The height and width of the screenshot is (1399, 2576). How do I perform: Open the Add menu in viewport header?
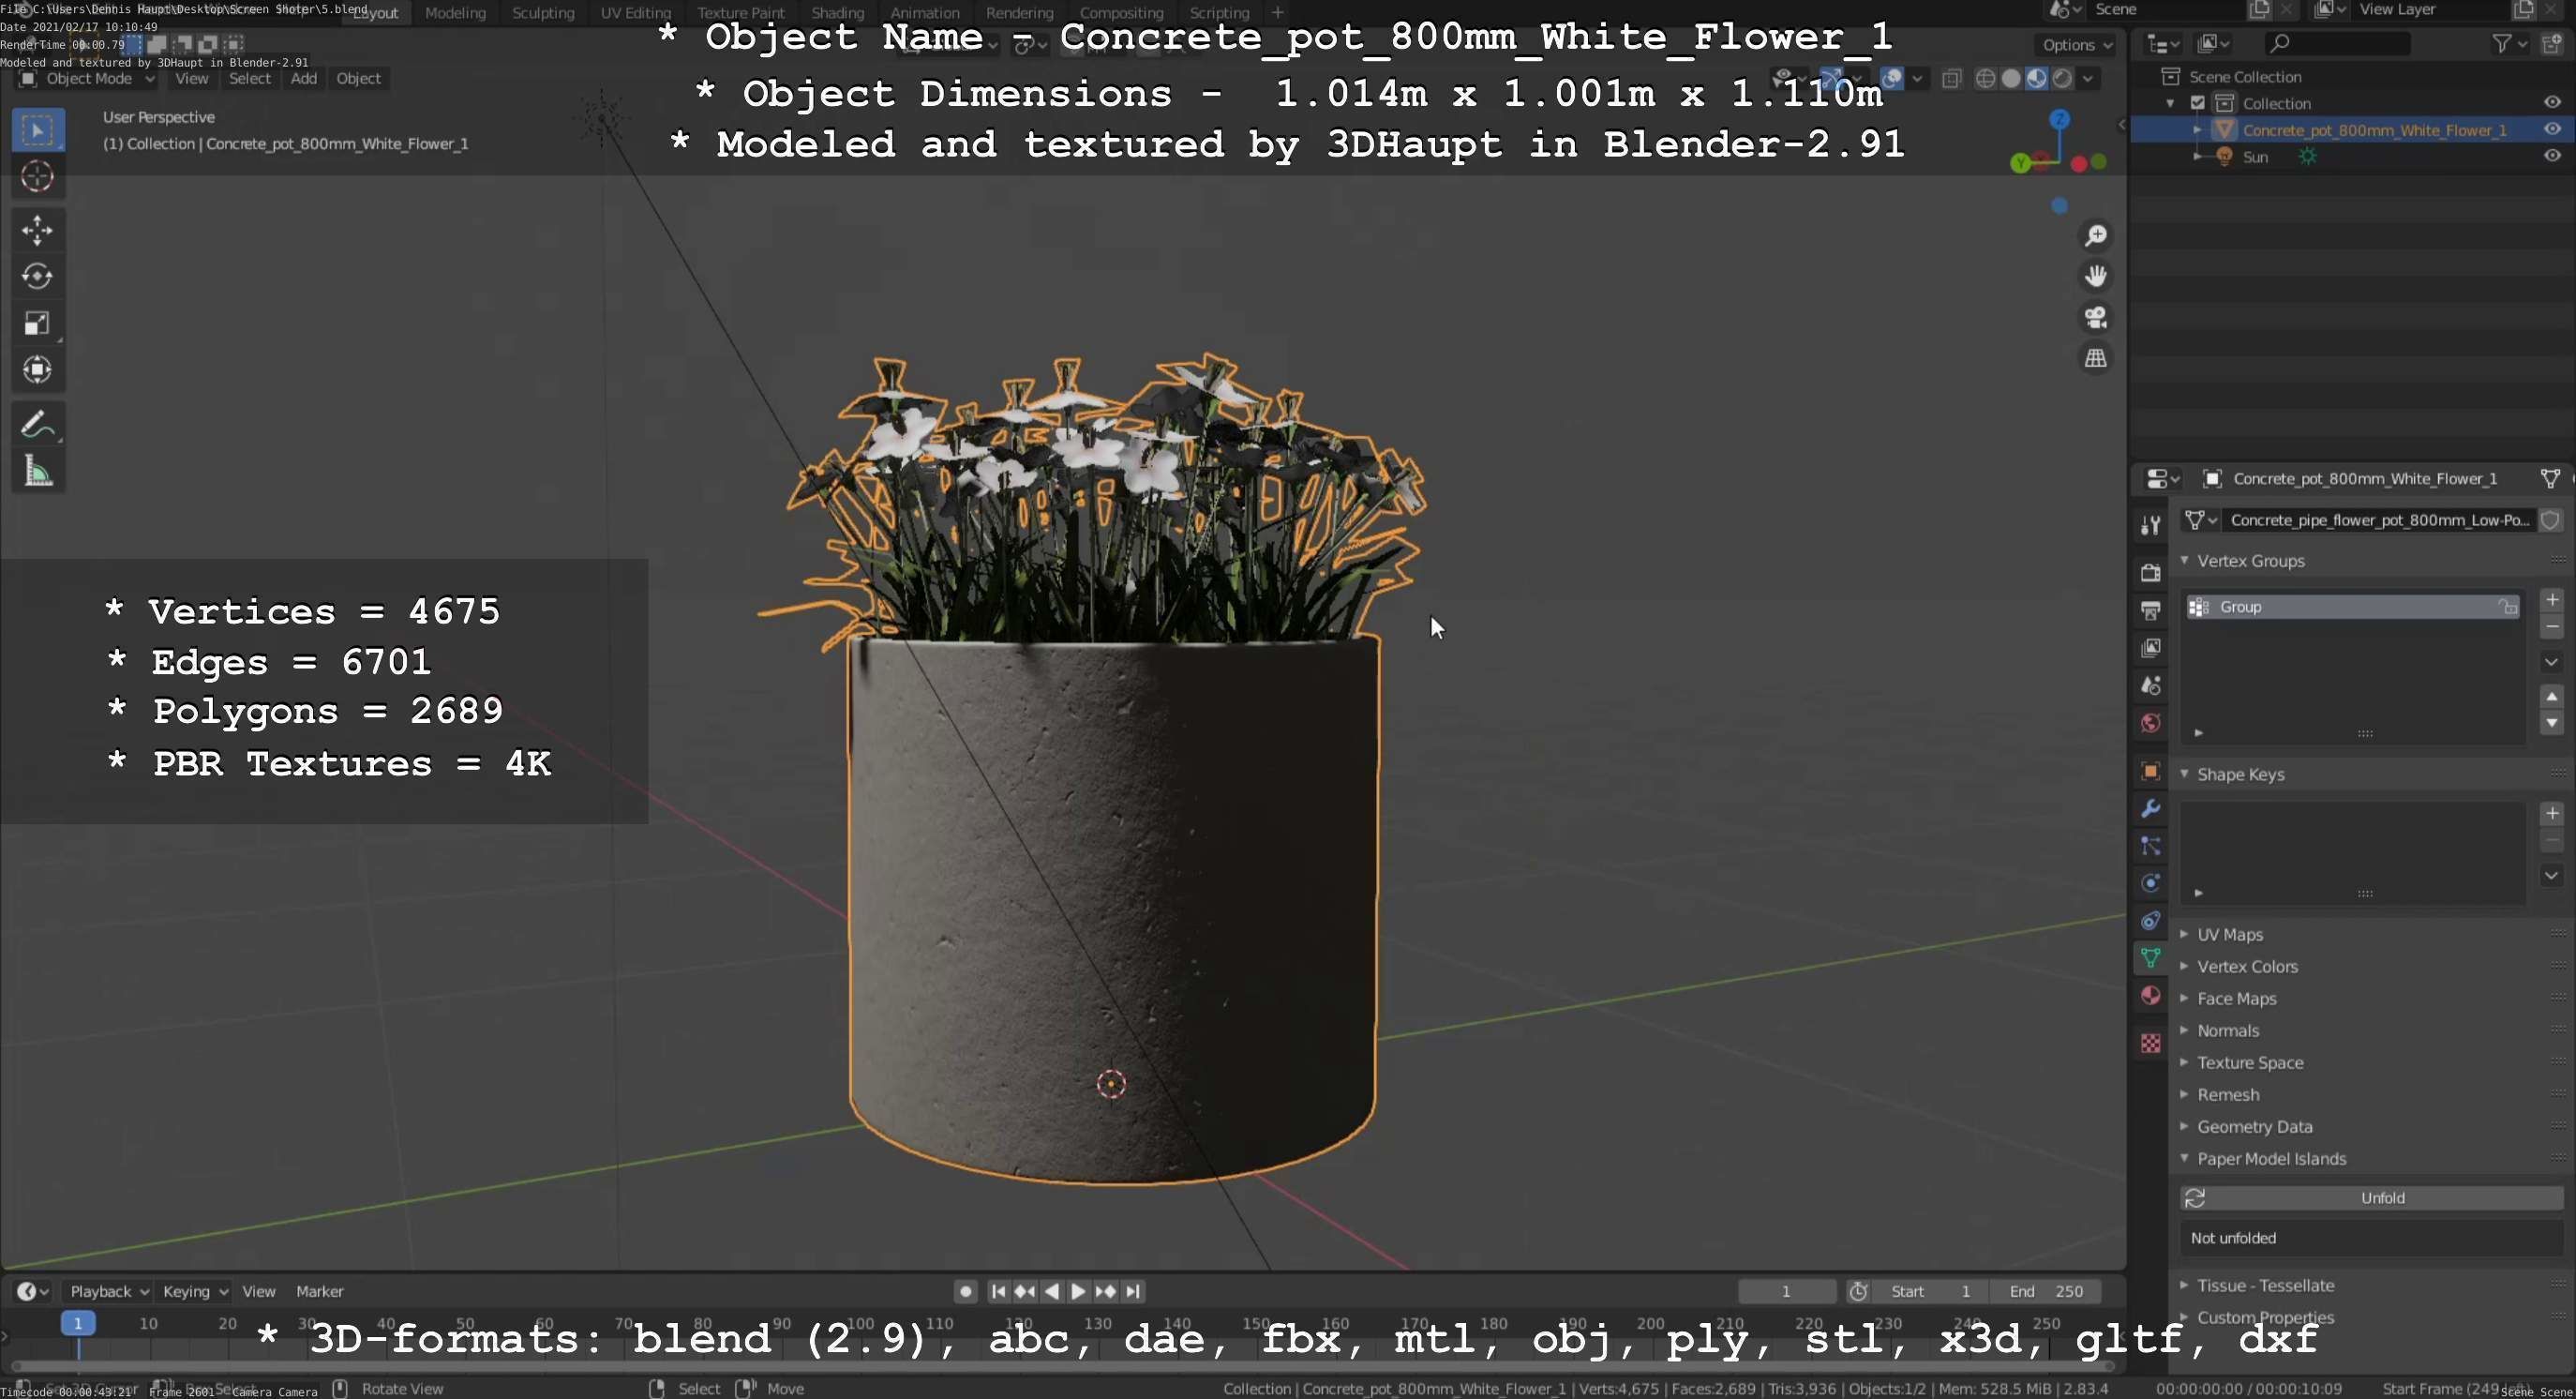304,79
